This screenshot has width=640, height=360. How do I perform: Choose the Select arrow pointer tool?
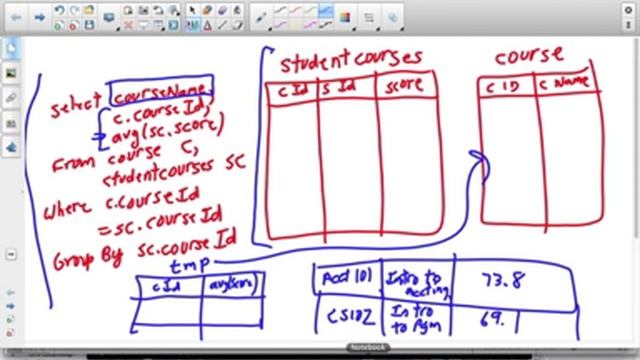(192, 10)
